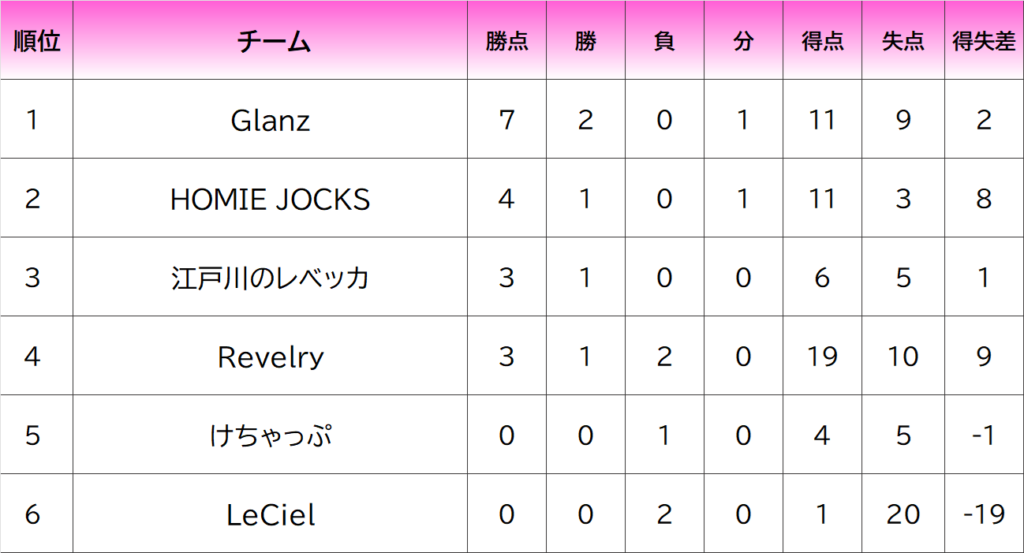Viewport: 1024px width, 553px height.
Task: Click the 順位 column header
Action: coord(37,40)
